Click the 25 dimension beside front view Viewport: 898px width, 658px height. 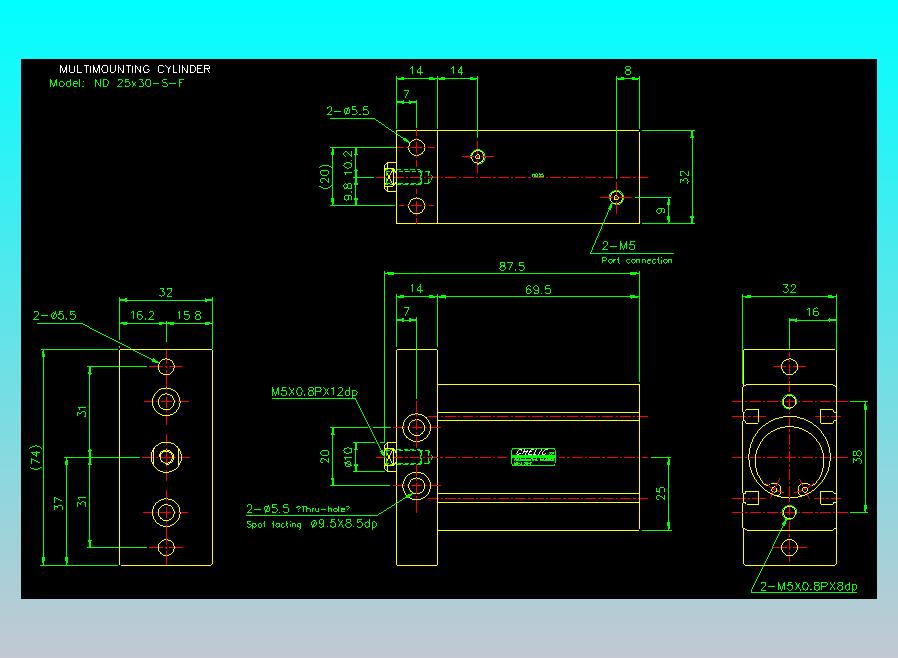(x=661, y=493)
